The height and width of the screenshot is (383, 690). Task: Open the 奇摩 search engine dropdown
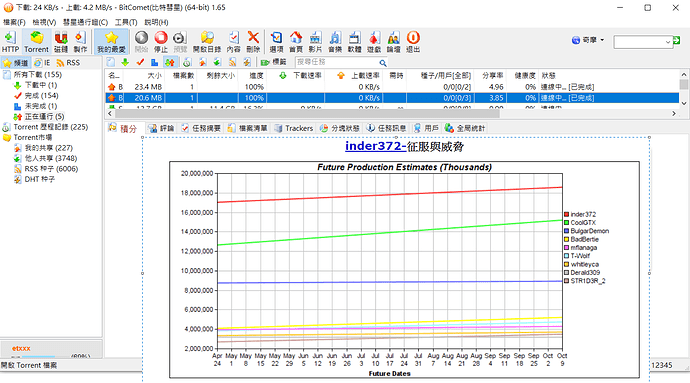(588, 40)
